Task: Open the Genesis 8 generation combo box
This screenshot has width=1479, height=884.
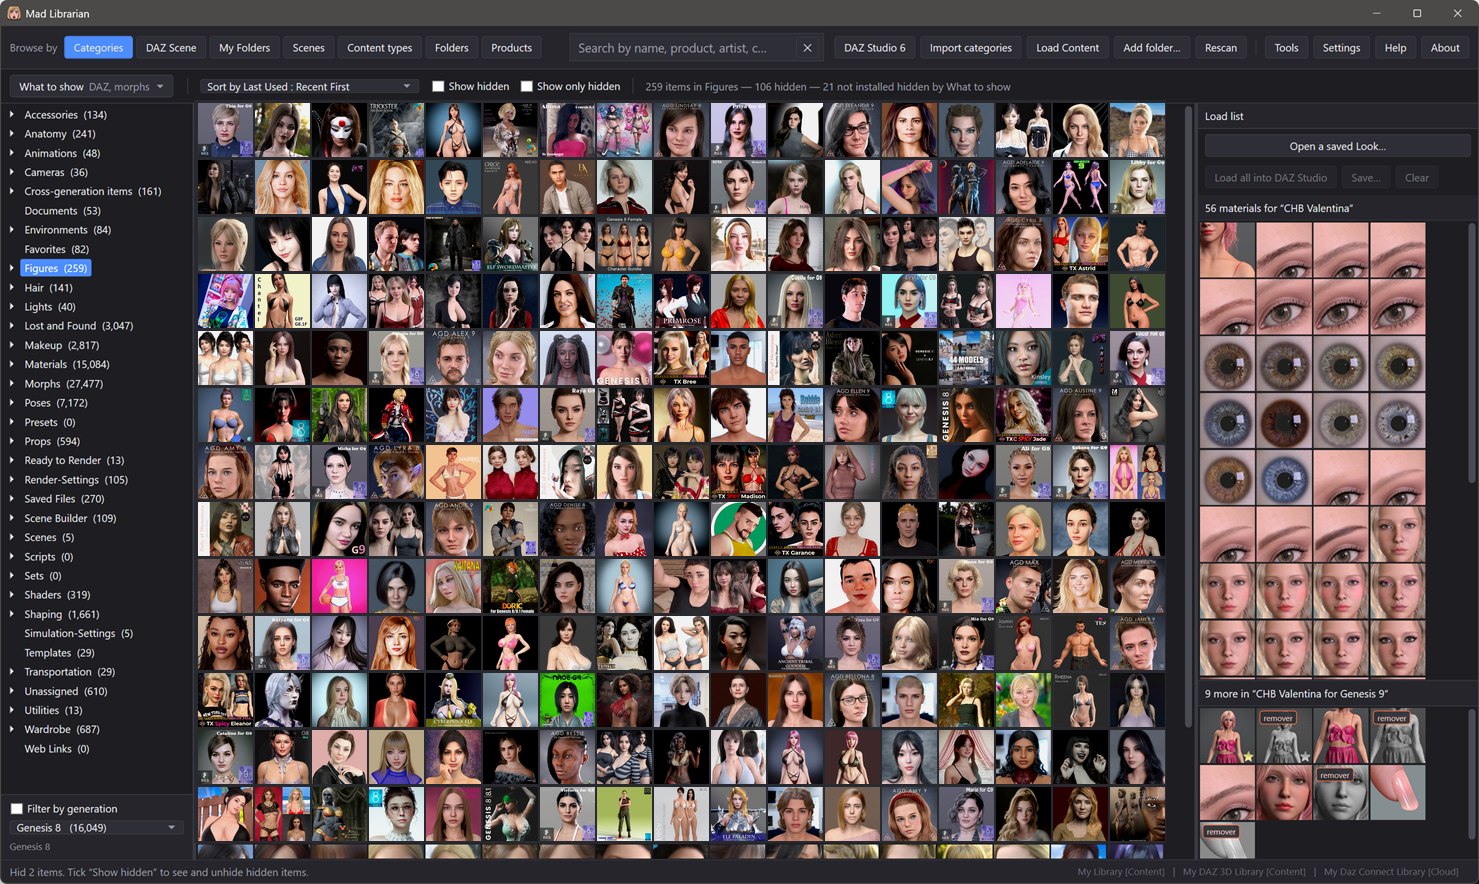Action: tap(95, 828)
